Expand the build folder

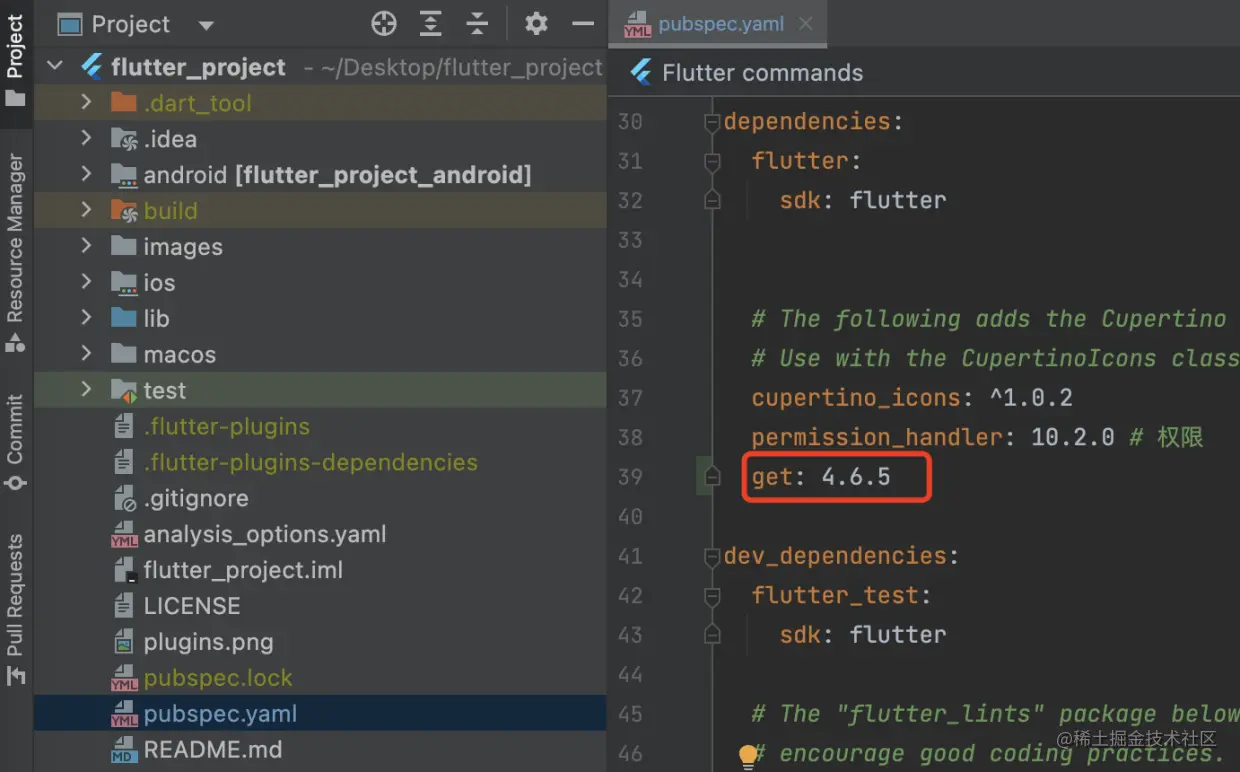pos(86,210)
